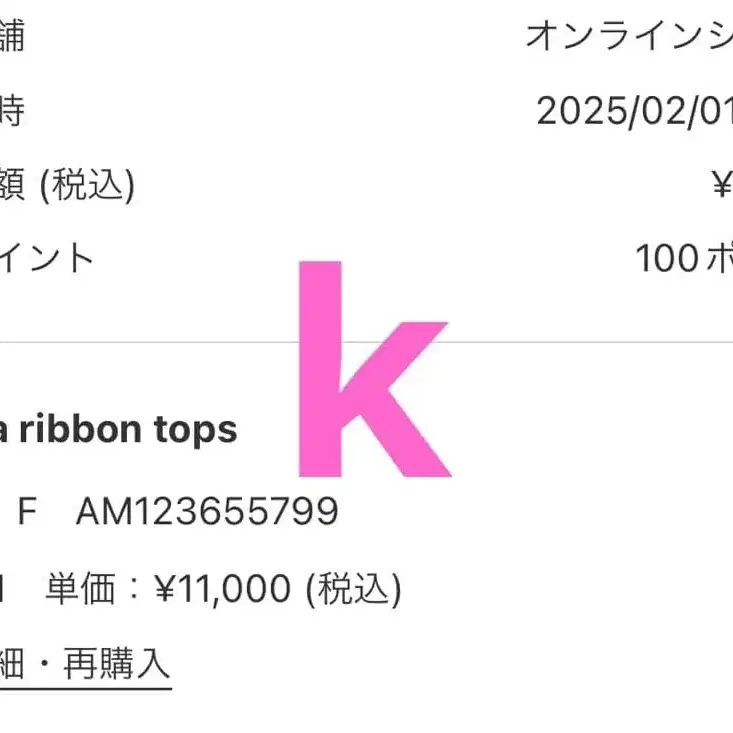
Task: Tap the 舗 store label
Action: point(12,37)
